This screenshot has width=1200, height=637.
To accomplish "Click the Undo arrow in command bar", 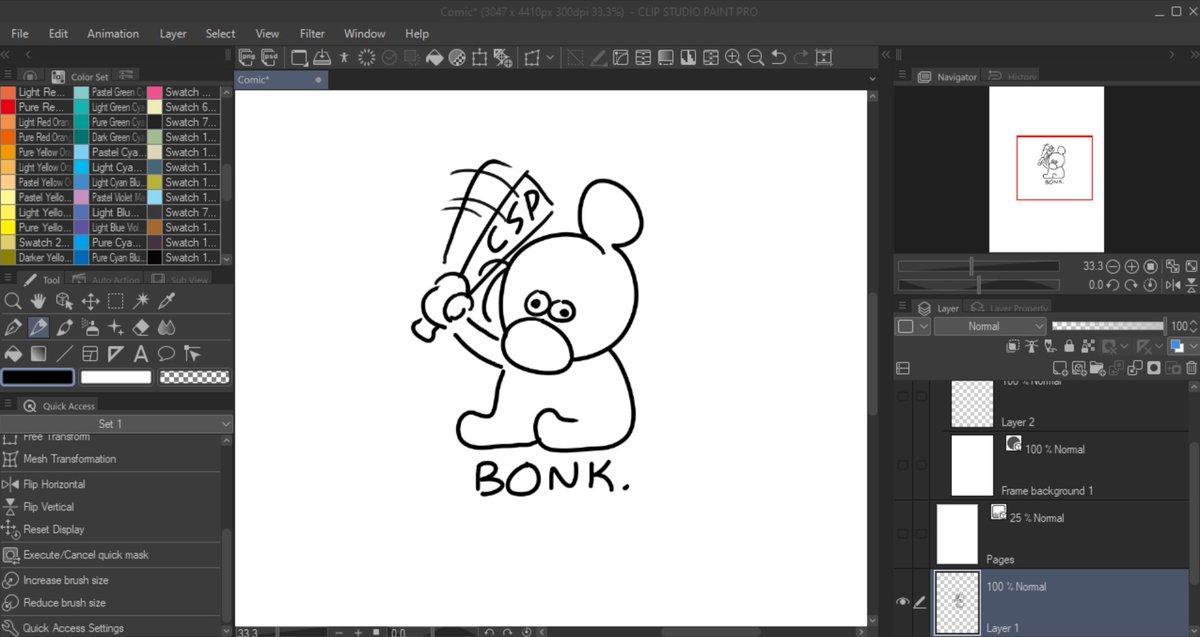I will (779, 57).
